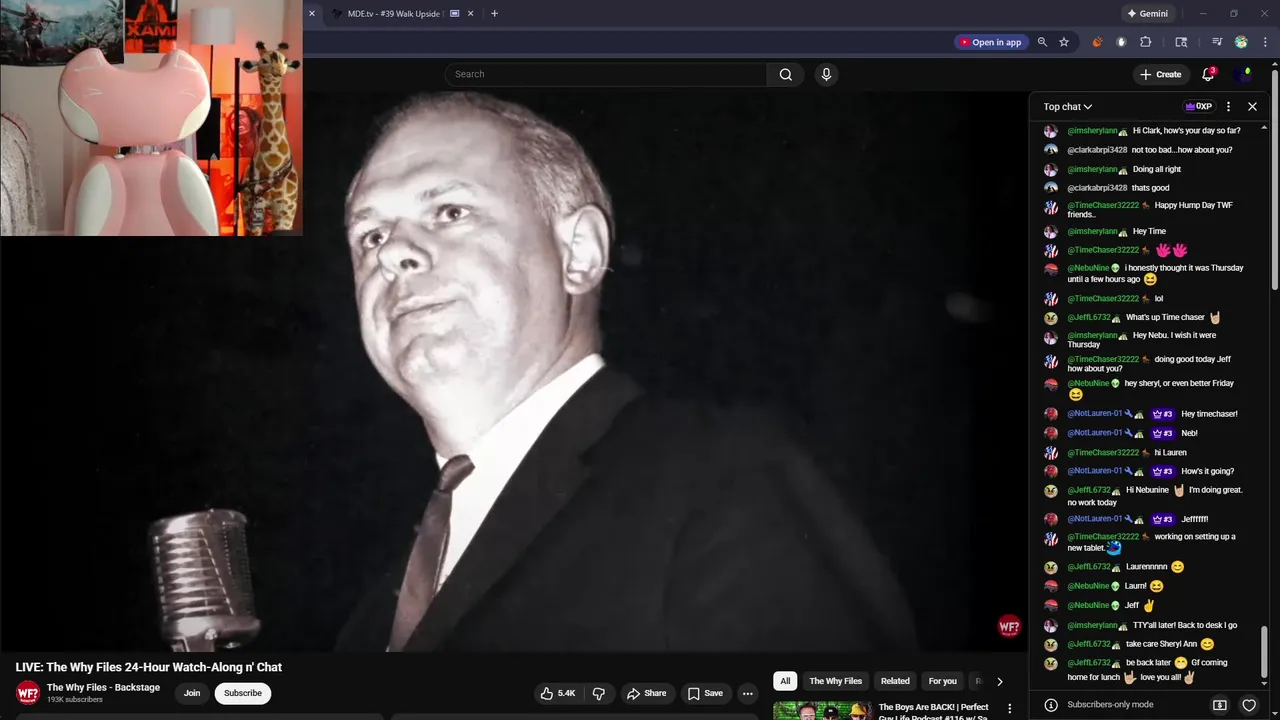Click the chat scrollbar thumb
The image size is (1280, 720).
click(x=1266, y=652)
